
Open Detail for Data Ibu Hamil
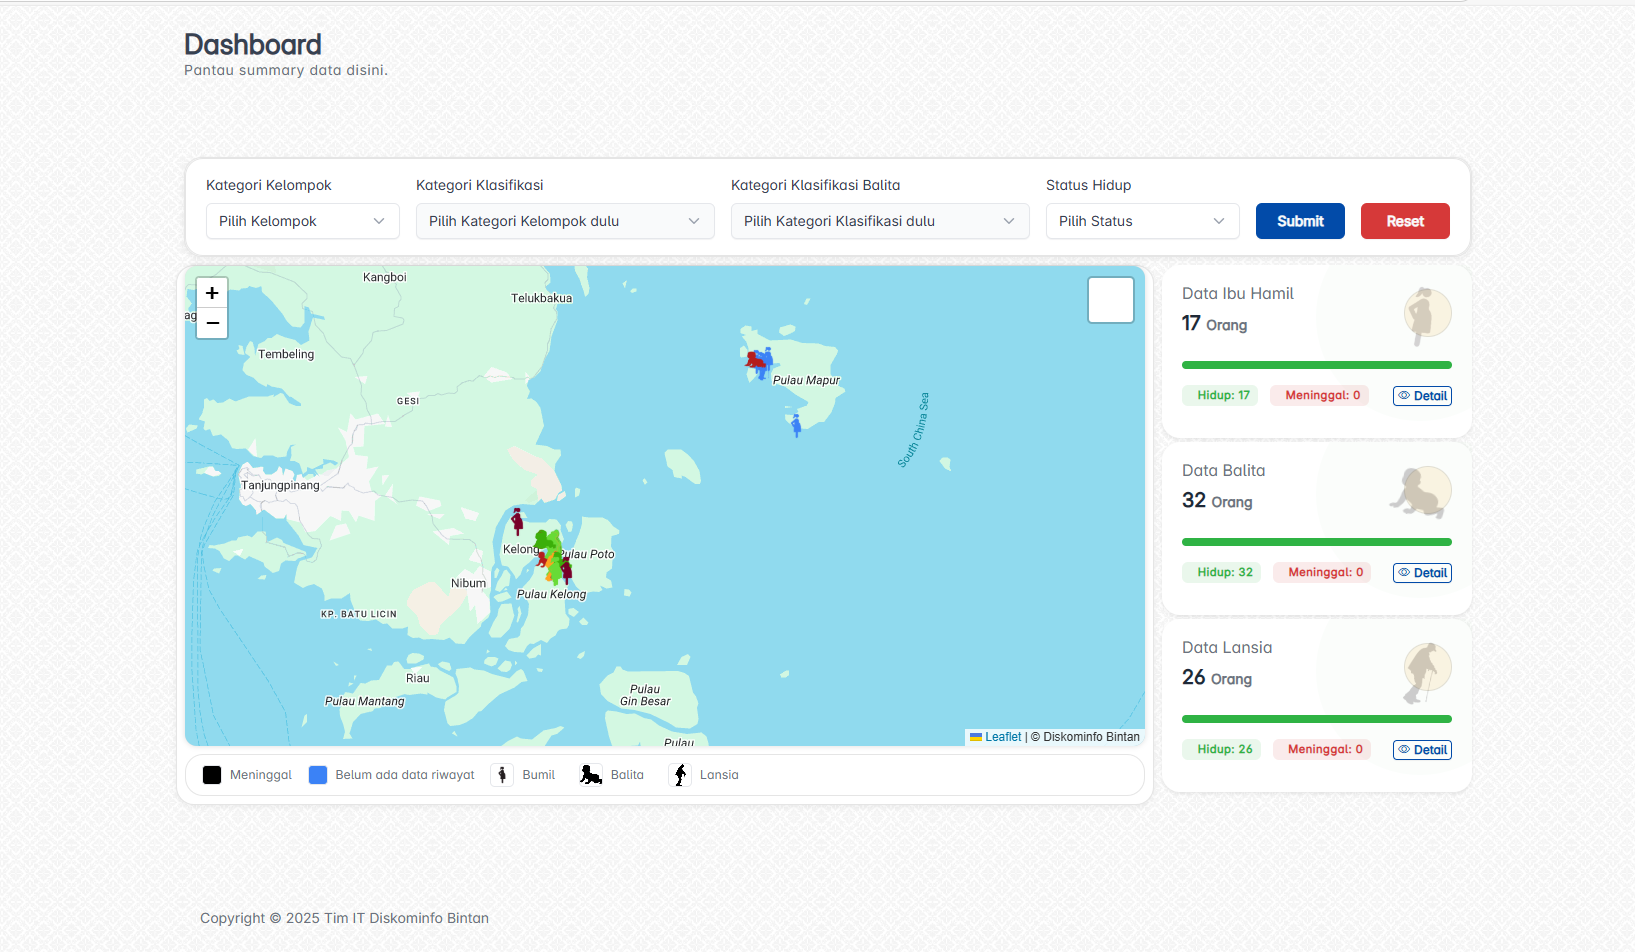(1422, 396)
